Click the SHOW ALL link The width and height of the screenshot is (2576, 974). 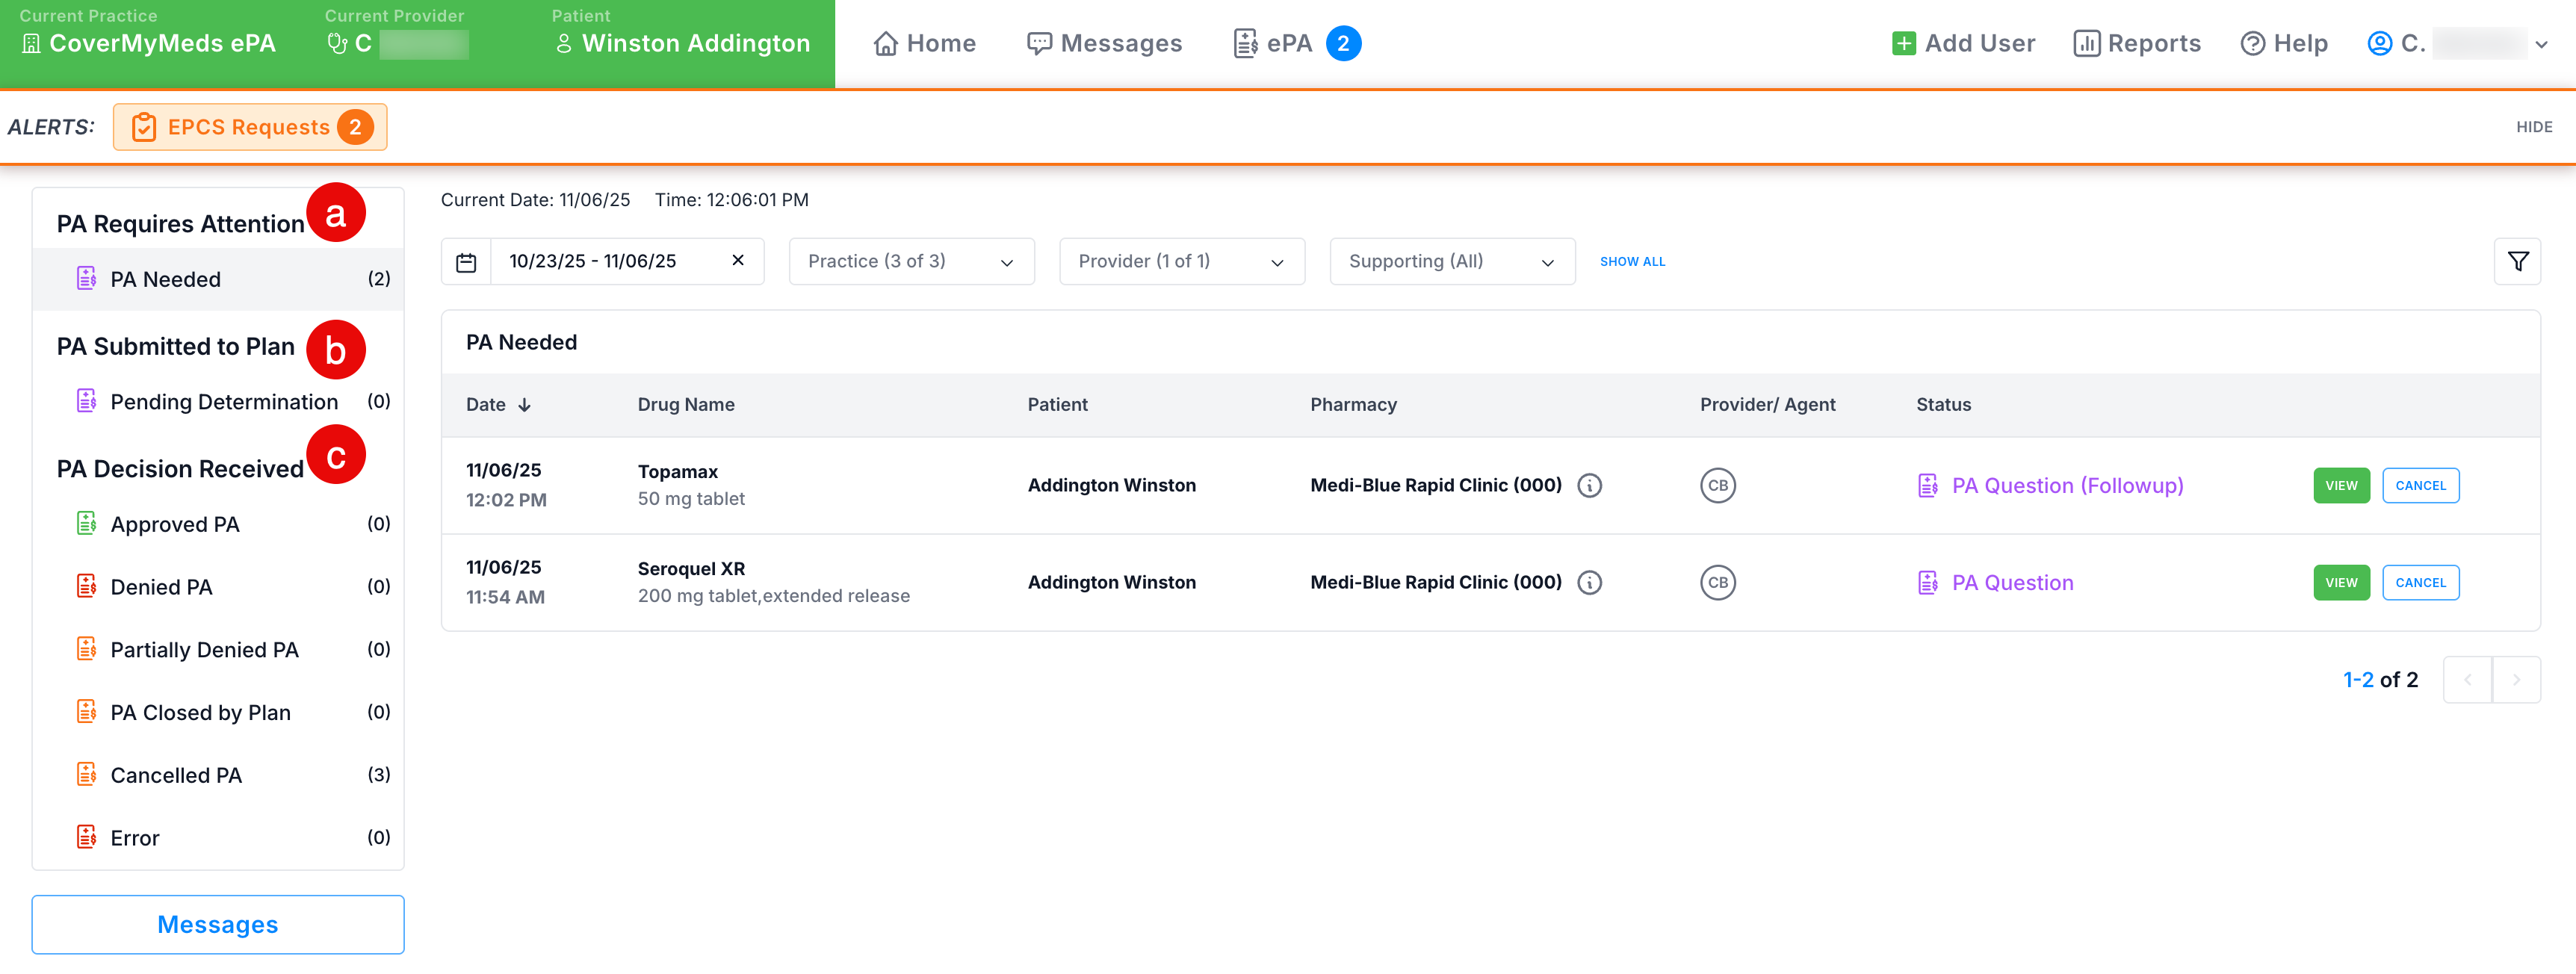[x=1632, y=261]
